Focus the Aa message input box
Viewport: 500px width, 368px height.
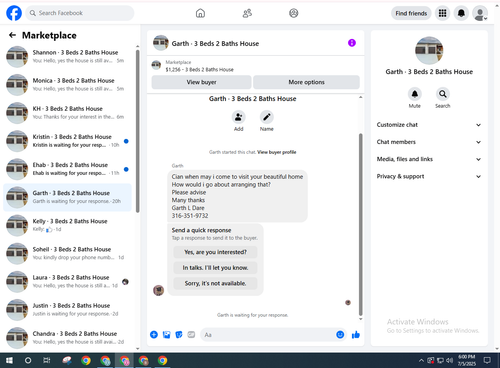tap(273, 335)
